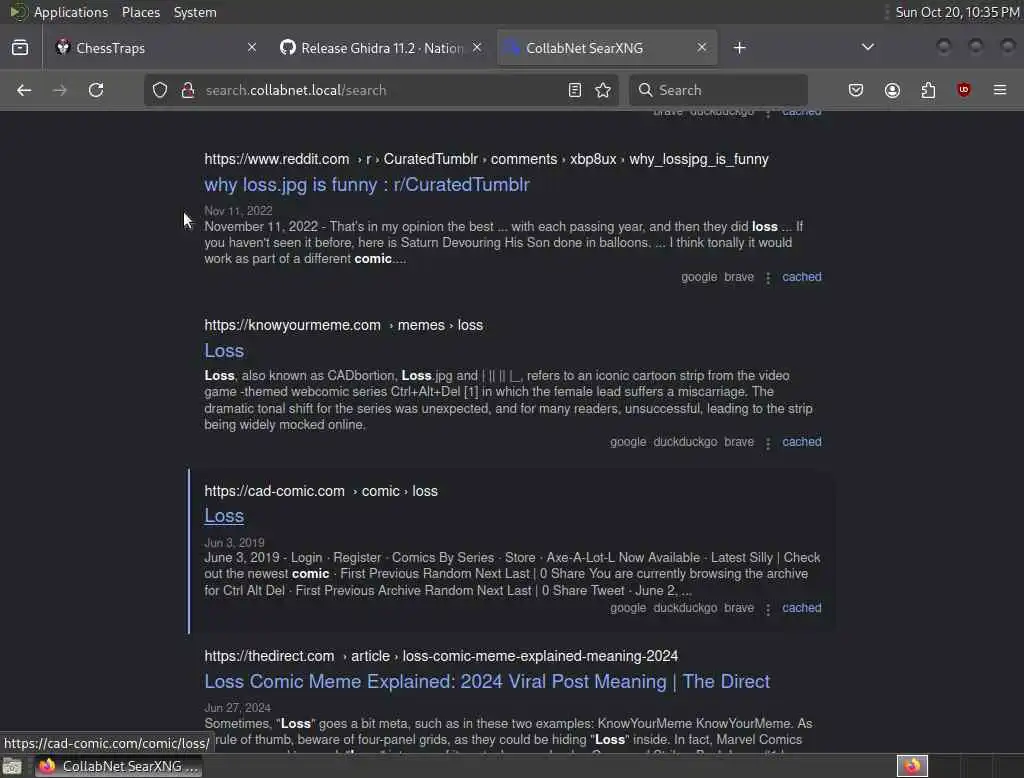Click the 'Jun 3, 2019' result date
Screen dimensions: 1024x778
coord(234,543)
